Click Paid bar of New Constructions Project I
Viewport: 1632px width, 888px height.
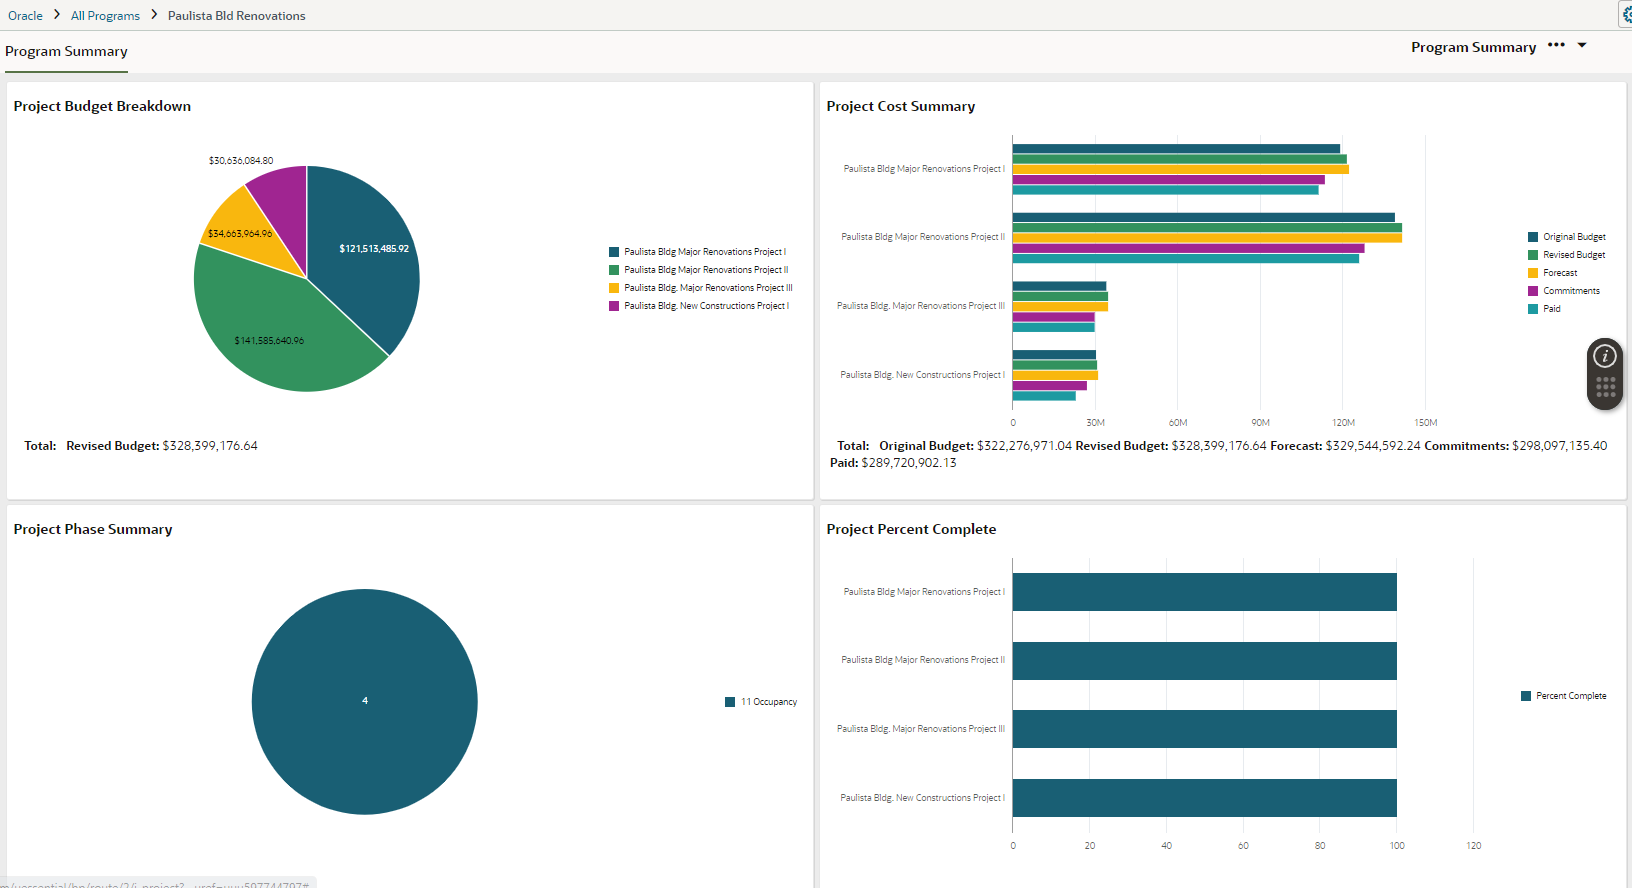(1044, 396)
